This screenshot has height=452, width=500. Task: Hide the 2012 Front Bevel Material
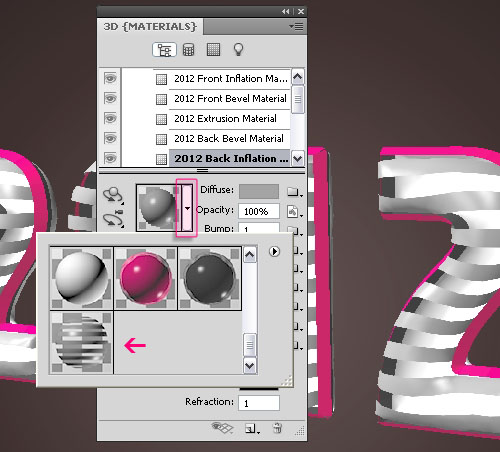click(x=110, y=99)
